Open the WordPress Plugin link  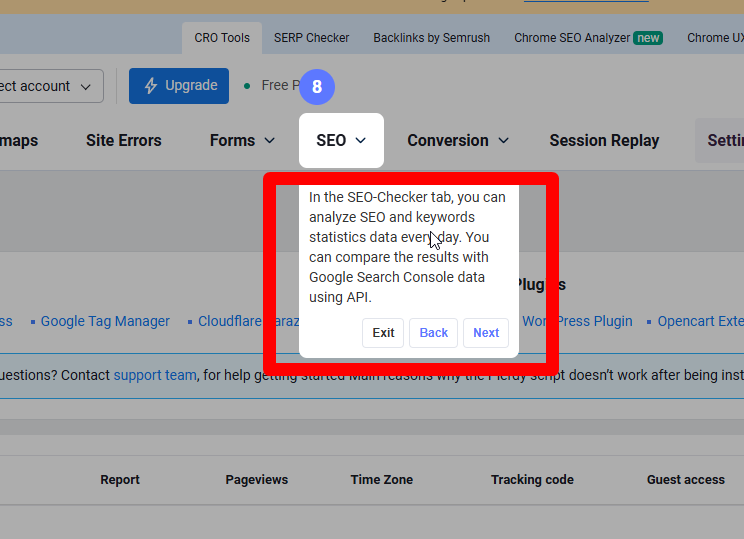pyautogui.click(x=577, y=321)
